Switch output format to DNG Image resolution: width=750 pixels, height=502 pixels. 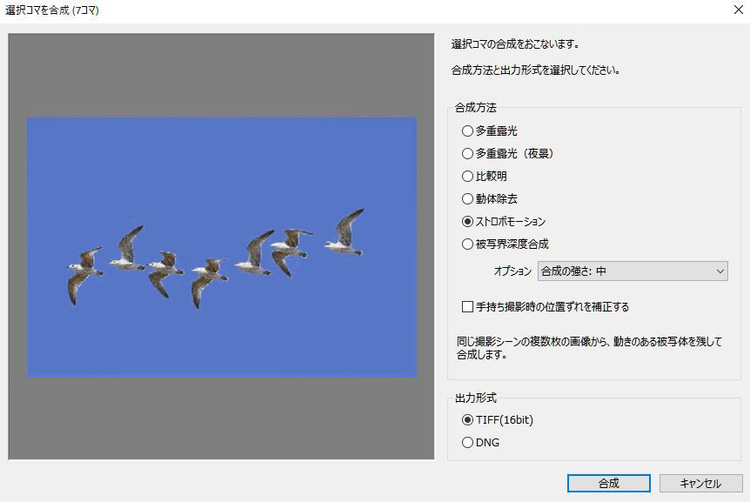tap(467, 442)
